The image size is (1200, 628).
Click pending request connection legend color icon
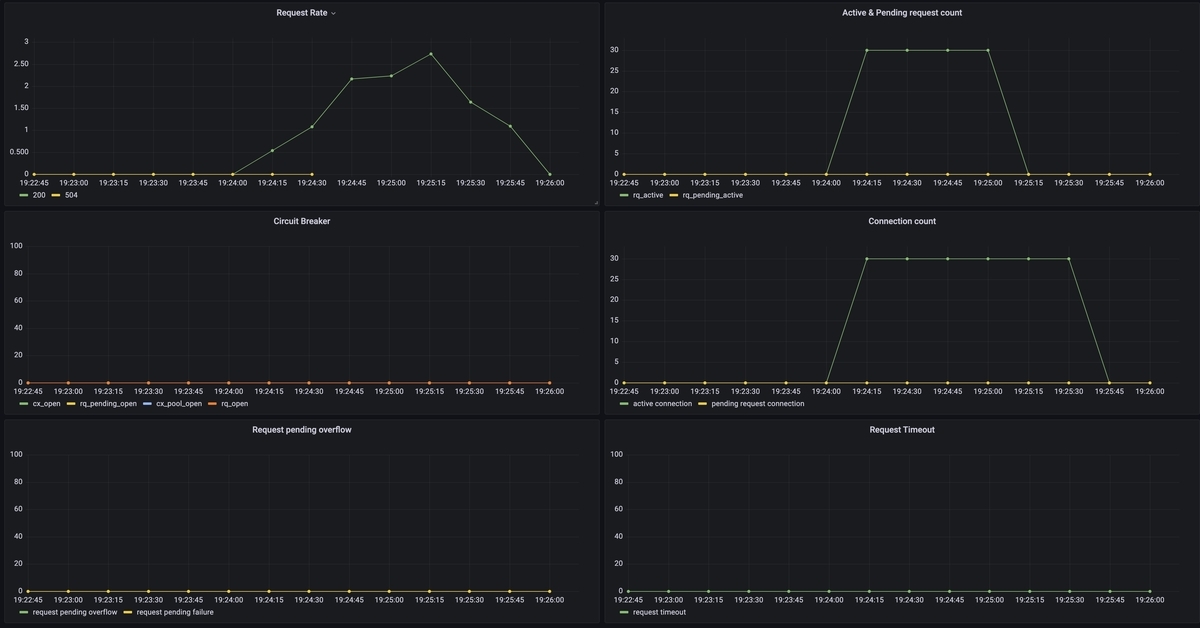(702, 404)
